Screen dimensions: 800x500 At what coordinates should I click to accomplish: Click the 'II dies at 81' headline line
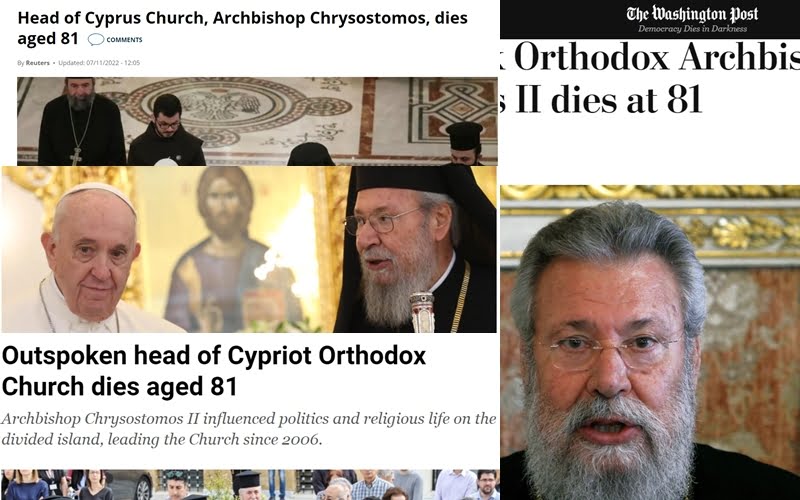click(x=602, y=99)
